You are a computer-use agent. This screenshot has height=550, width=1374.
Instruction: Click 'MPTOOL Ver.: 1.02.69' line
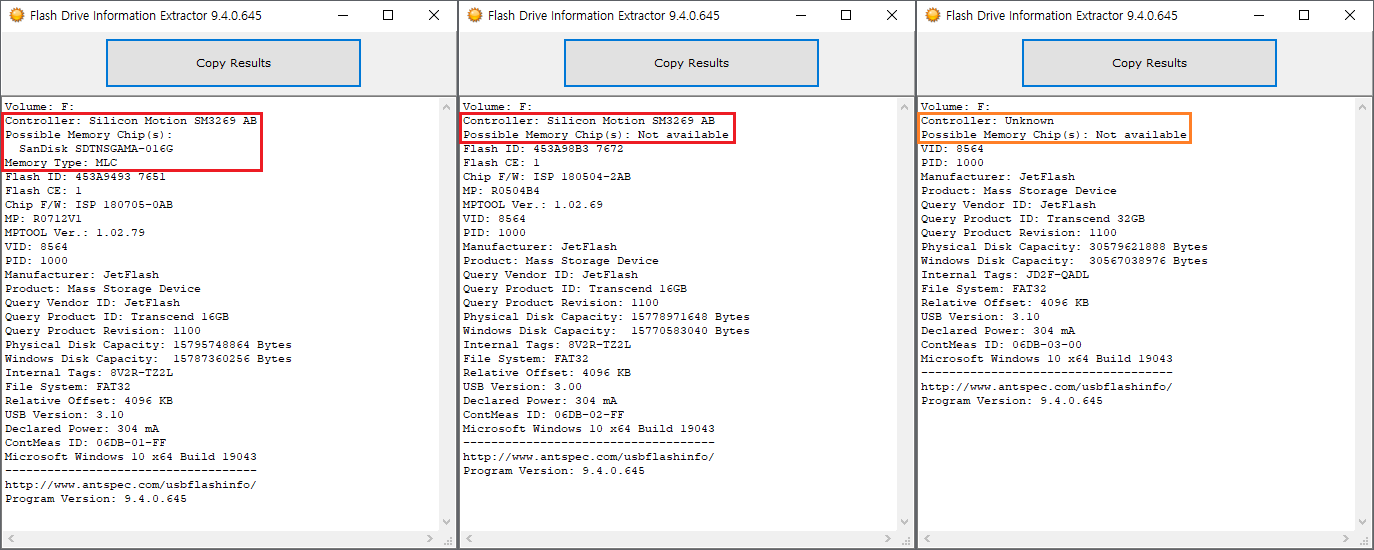(533, 204)
